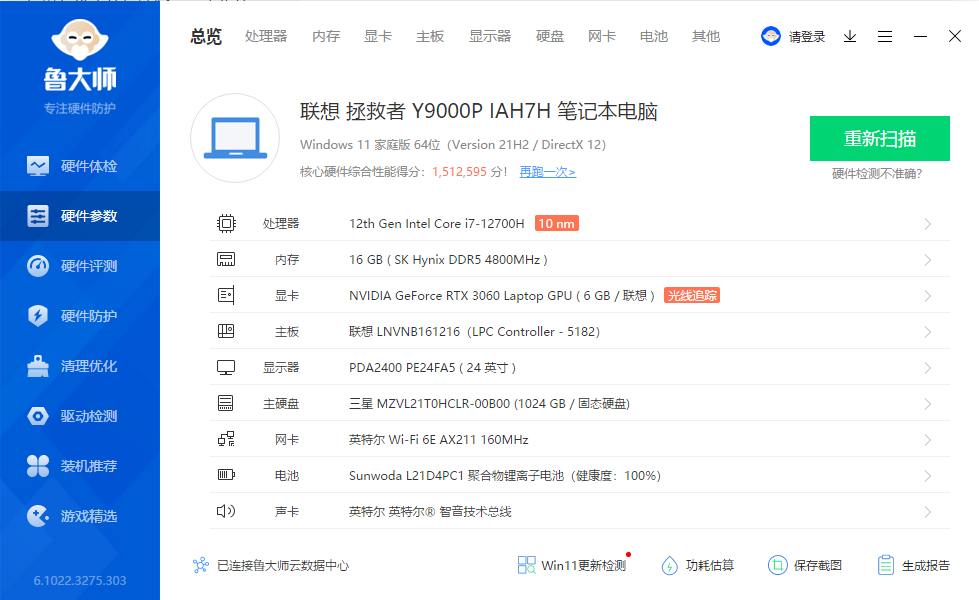This screenshot has width=979, height=600.
Task: Open 装机推荐 section
Action: [80, 466]
